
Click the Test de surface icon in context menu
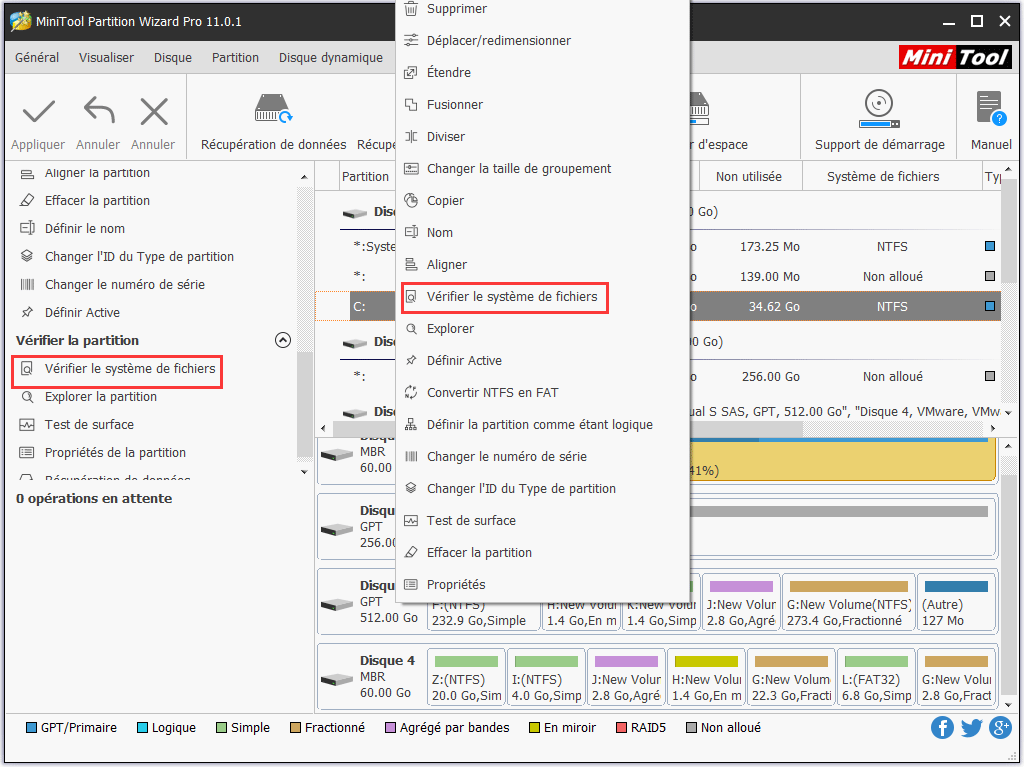pos(411,520)
